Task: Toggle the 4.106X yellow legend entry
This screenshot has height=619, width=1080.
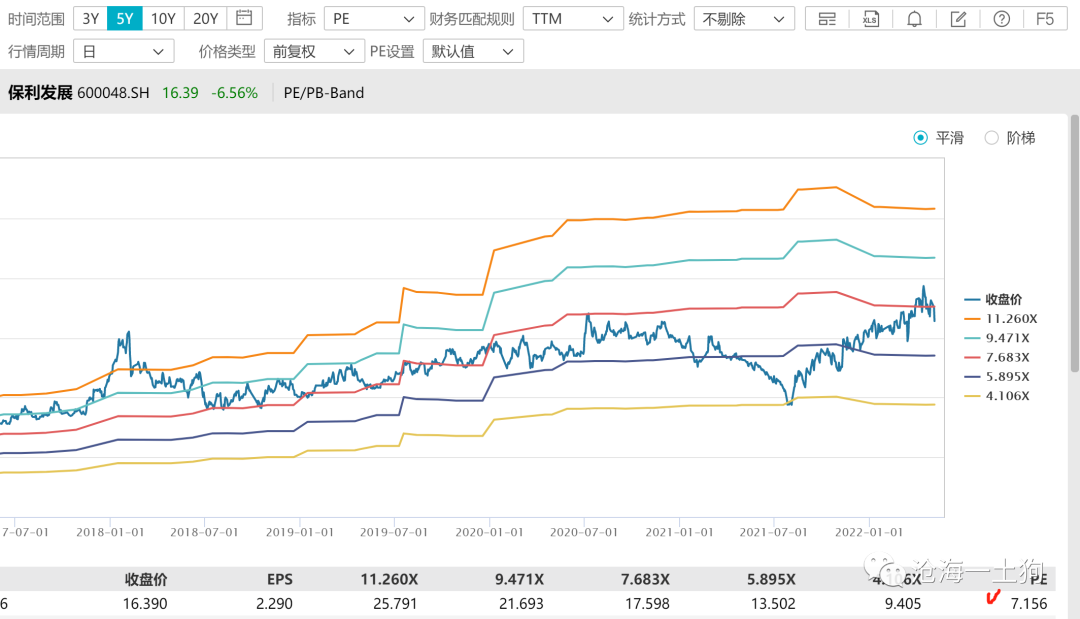Action: [997, 395]
